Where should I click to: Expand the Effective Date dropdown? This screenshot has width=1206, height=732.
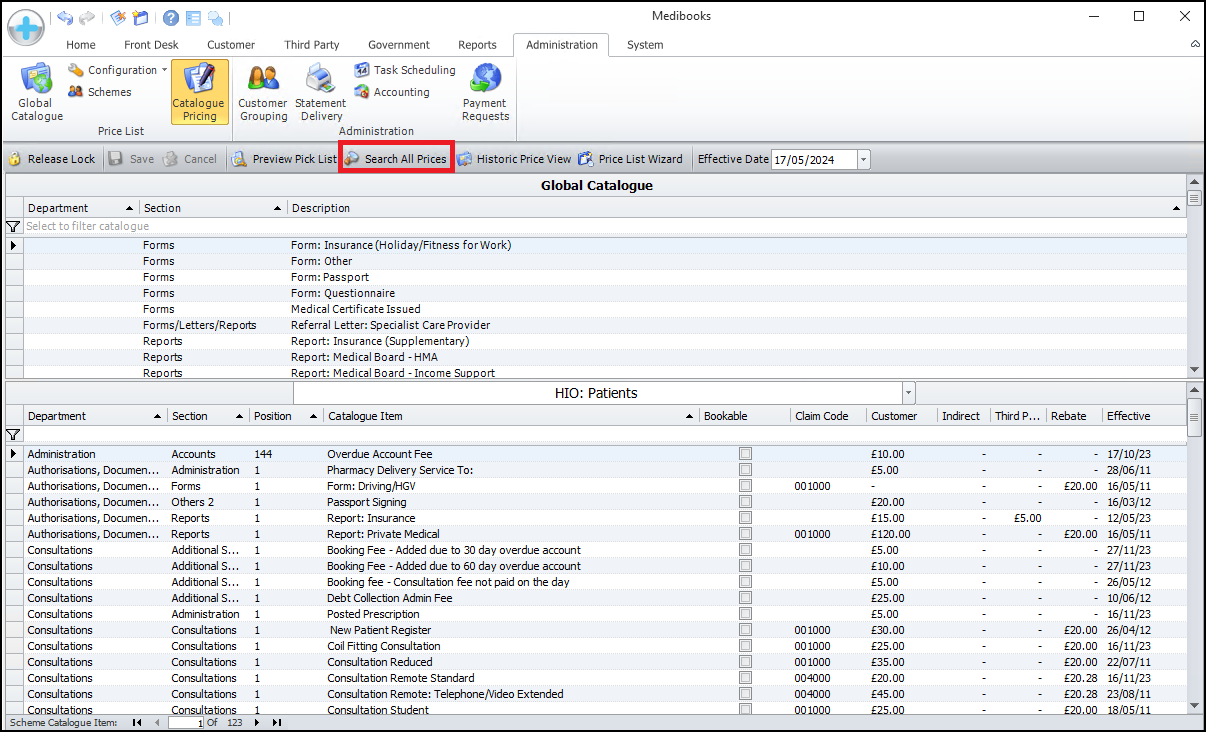pyautogui.click(x=864, y=159)
